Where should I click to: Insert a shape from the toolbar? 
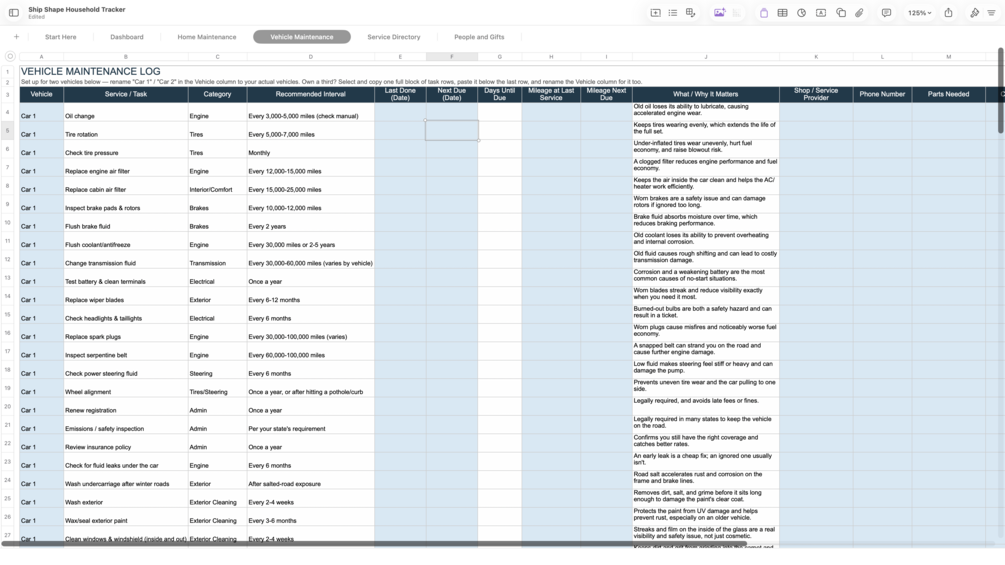click(x=841, y=13)
